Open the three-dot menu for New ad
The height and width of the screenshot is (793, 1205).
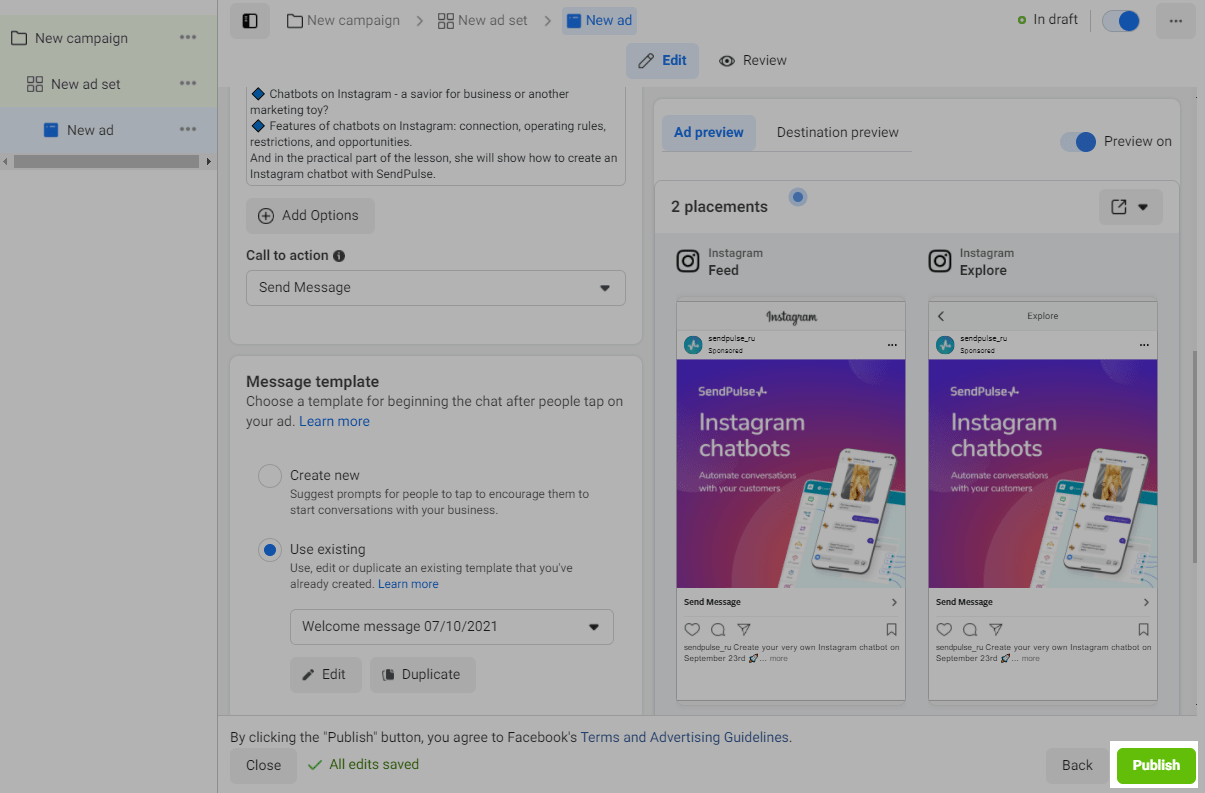click(188, 130)
